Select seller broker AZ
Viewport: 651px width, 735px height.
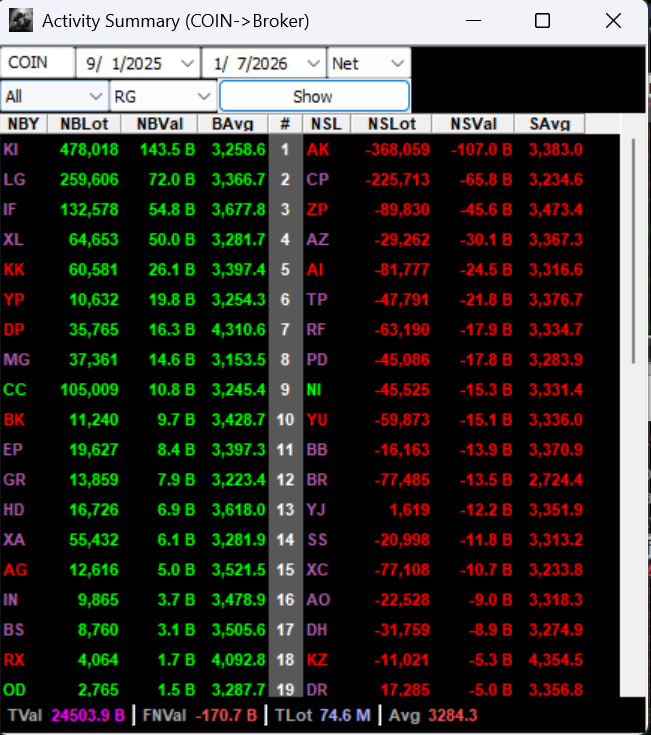(317, 240)
